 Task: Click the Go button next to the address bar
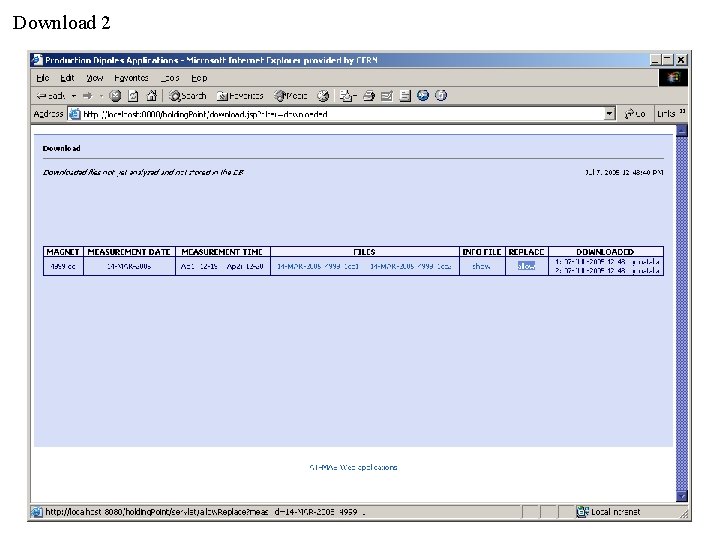click(635, 114)
